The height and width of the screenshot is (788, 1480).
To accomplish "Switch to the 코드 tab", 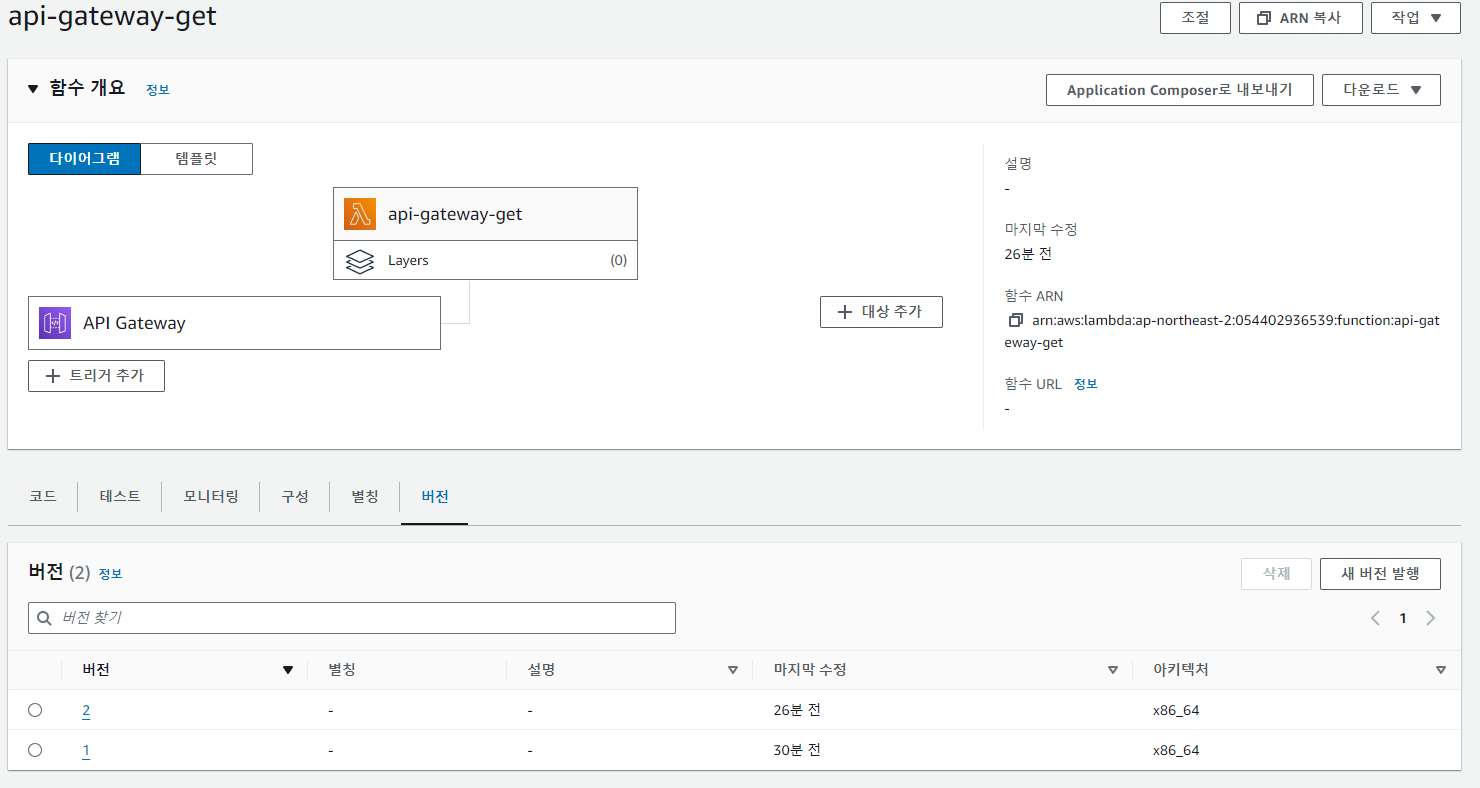I will [43, 496].
